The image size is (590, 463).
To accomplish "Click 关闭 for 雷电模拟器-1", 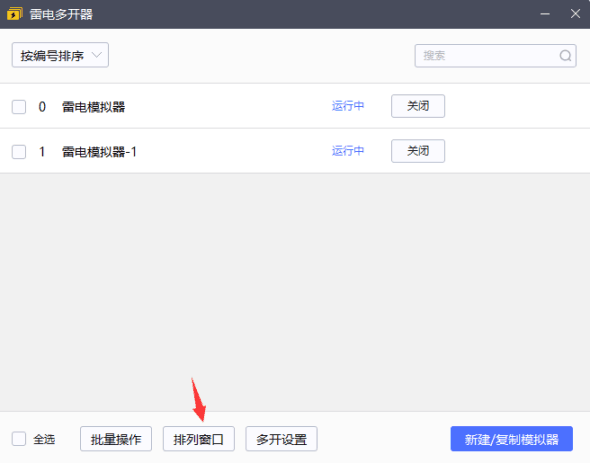I will point(418,151).
